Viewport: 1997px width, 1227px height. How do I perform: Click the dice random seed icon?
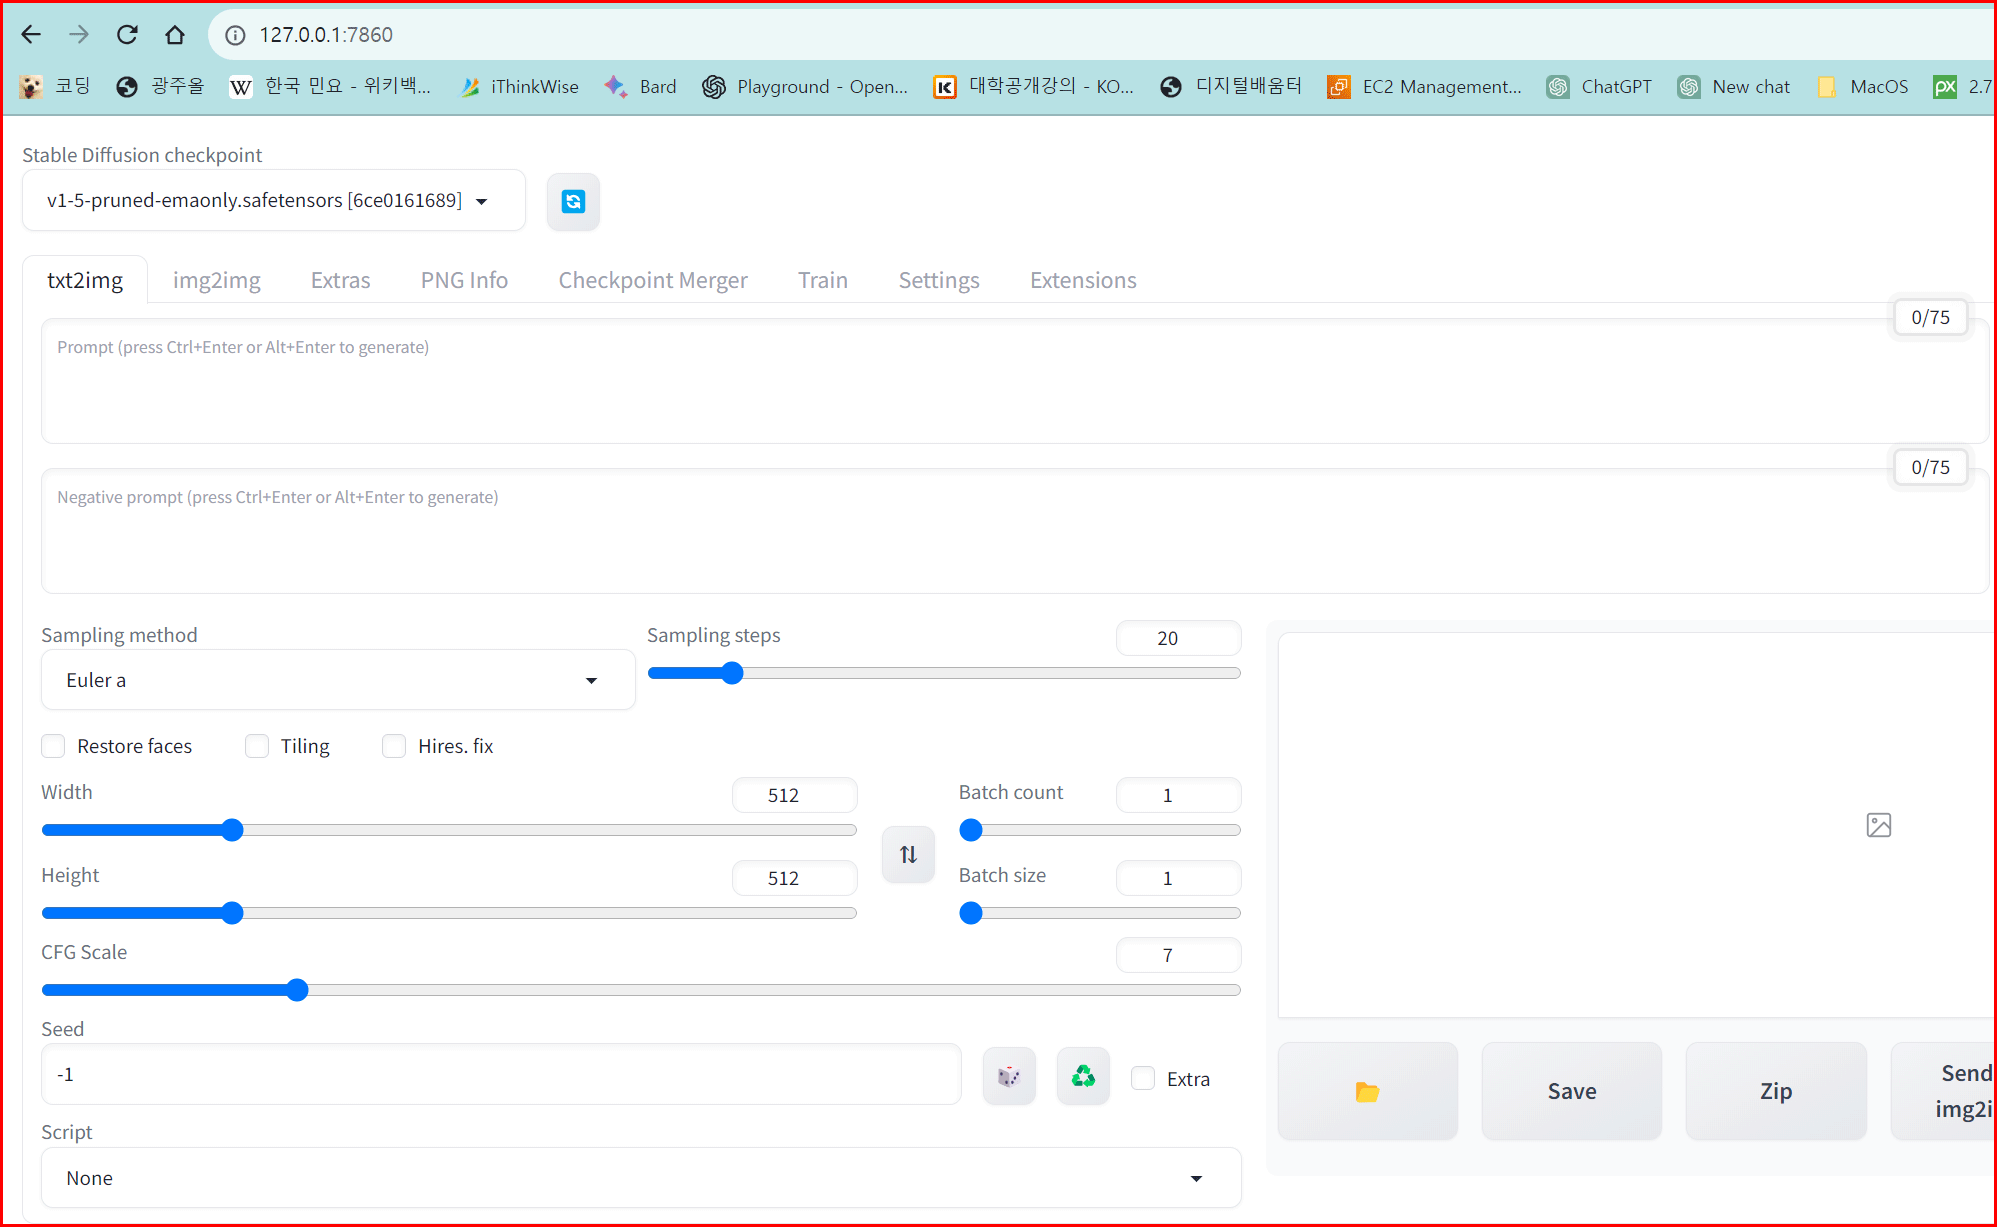pyautogui.click(x=1009, y=1077)
